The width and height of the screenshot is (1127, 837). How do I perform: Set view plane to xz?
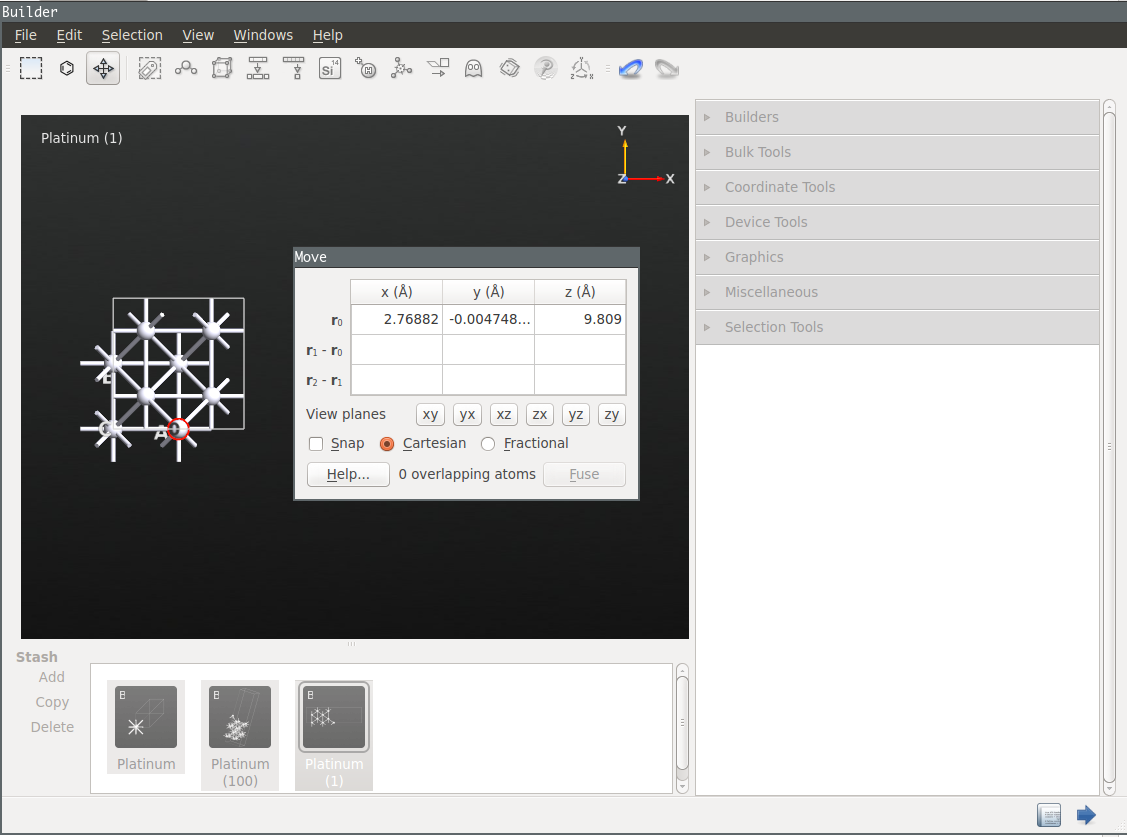click(504, 415)
